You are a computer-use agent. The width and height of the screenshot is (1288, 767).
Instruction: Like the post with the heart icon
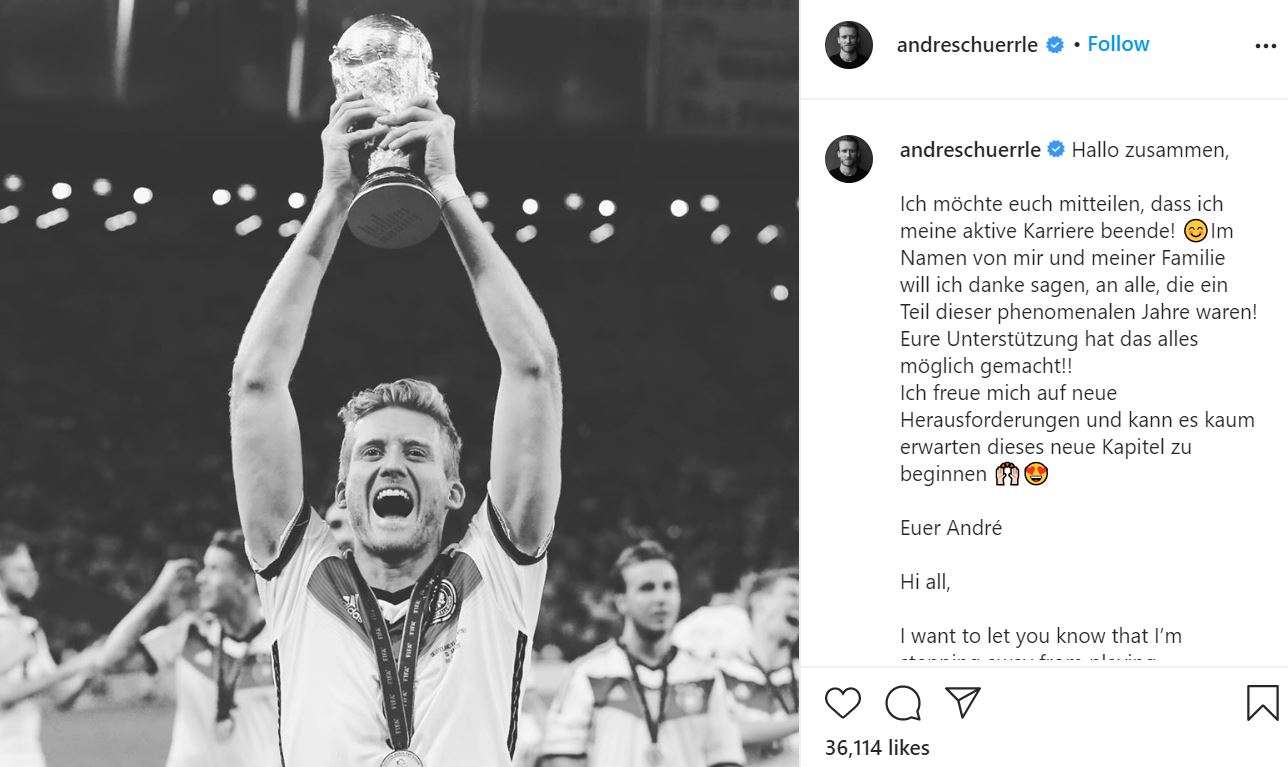point(843,703)
